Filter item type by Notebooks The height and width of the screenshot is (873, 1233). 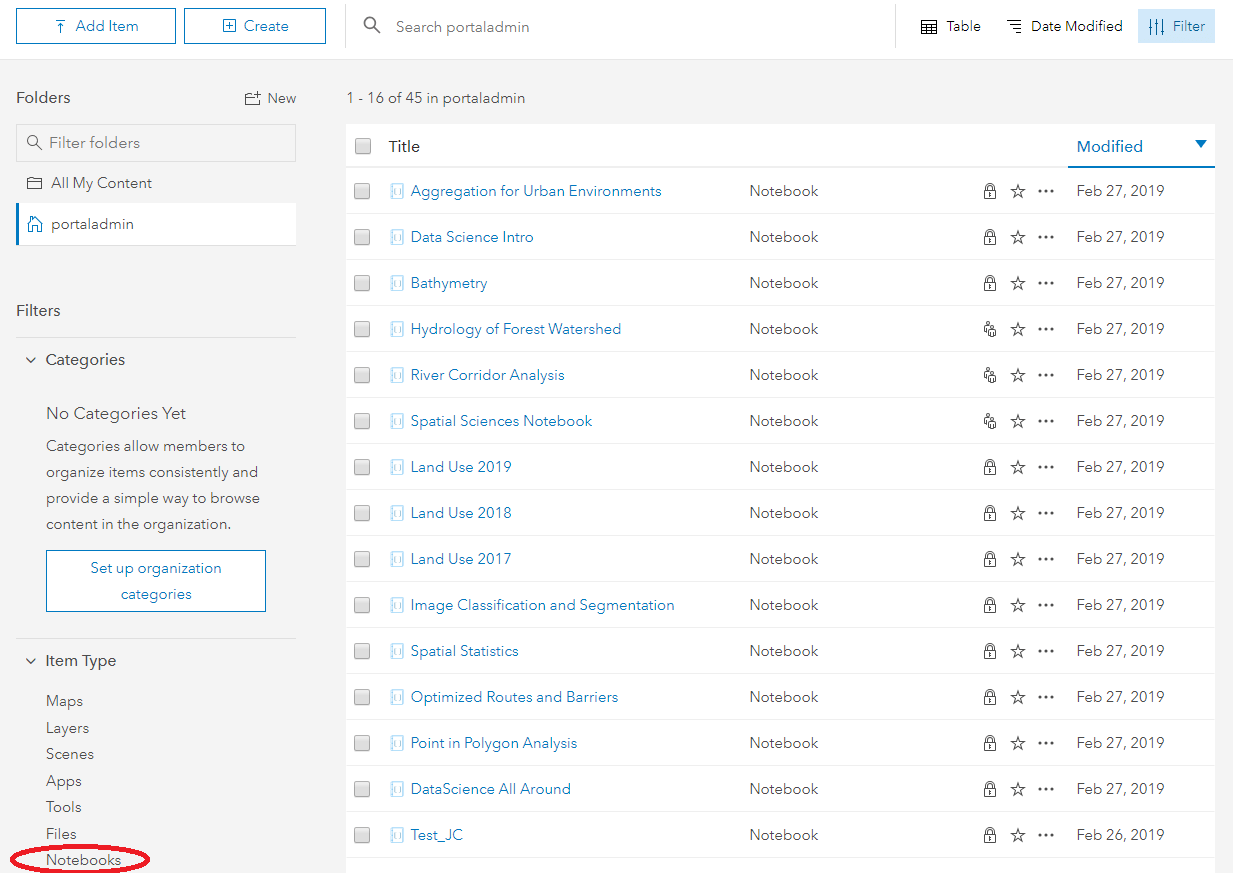coord(83,860)
